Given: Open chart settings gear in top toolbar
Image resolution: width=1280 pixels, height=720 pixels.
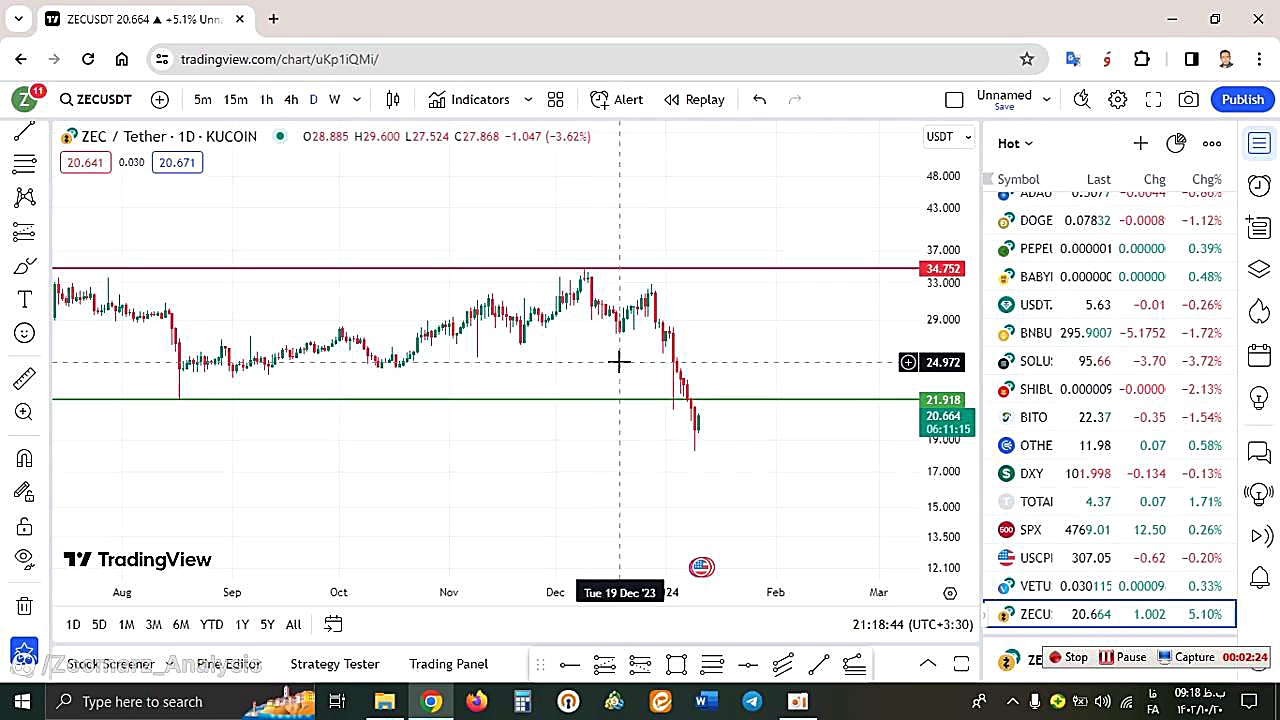Looking at the screenshot, I should coord(1117,99).
